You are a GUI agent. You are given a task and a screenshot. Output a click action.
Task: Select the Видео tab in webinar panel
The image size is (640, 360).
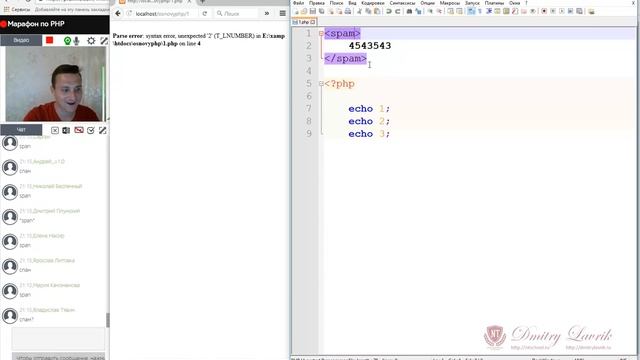coord(21,40)
